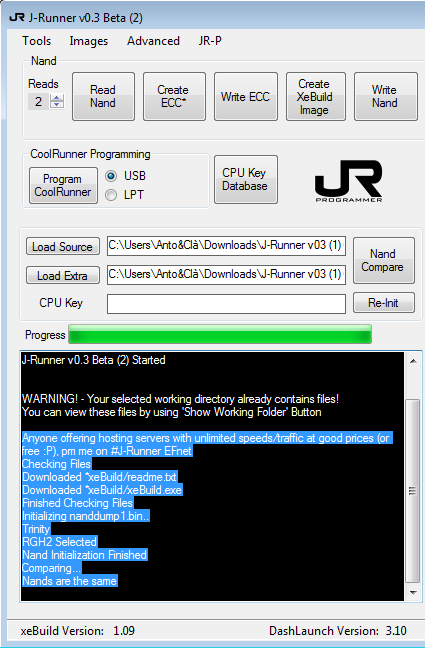Click the Write ECC button
The width and height of the screenshot is (425, 648).
(x=246, y=96)
